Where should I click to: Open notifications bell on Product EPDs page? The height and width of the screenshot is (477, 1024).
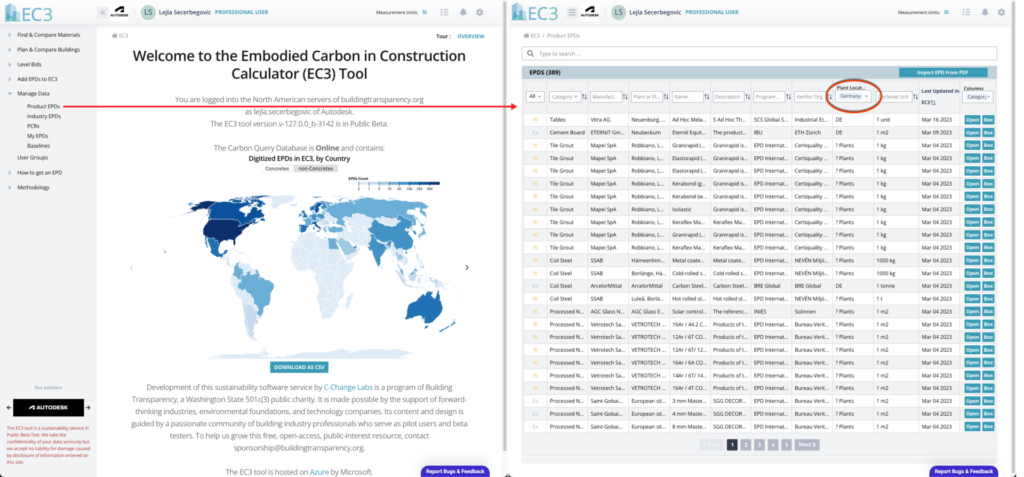tap(985, 12)
